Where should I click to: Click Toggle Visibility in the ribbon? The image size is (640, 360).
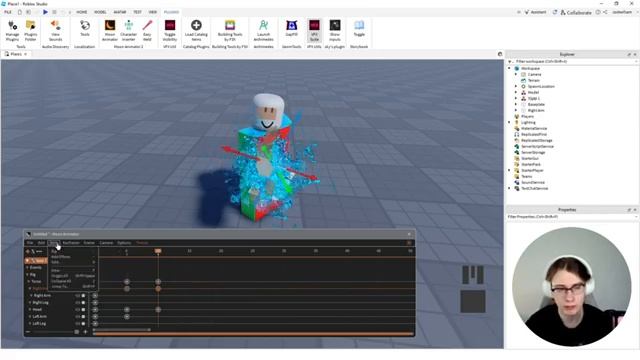[170, 30]
